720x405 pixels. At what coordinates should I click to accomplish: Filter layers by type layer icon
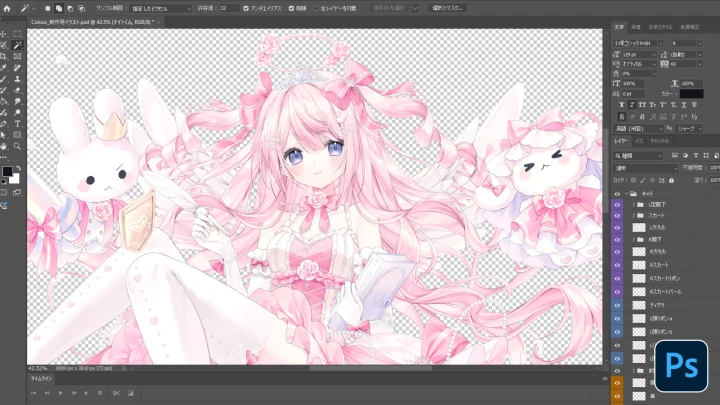tap(696, 156)
